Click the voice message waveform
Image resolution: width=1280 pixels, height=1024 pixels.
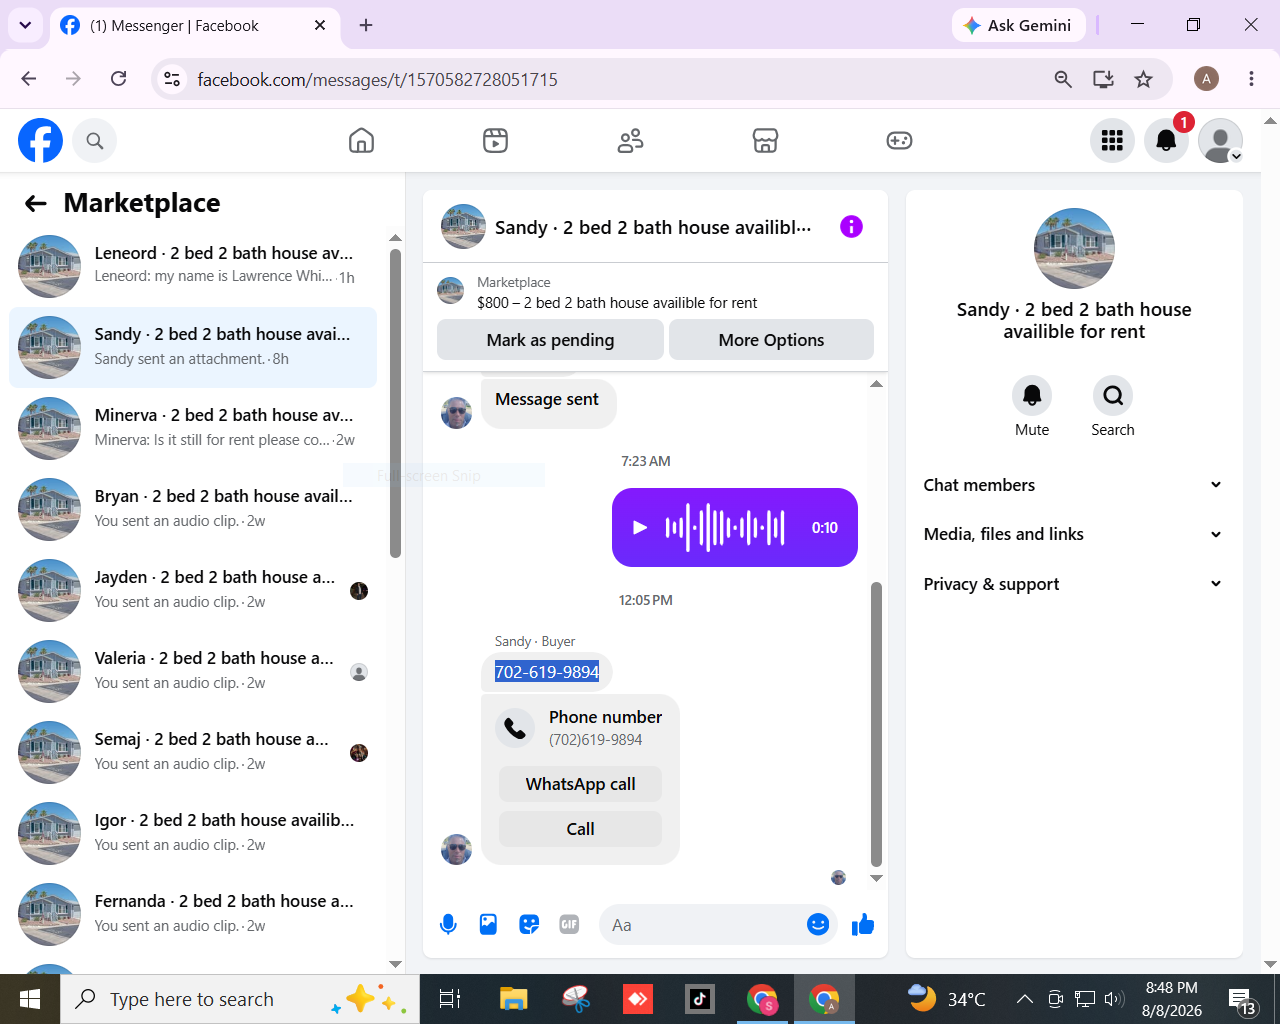(x=725, y=528)
